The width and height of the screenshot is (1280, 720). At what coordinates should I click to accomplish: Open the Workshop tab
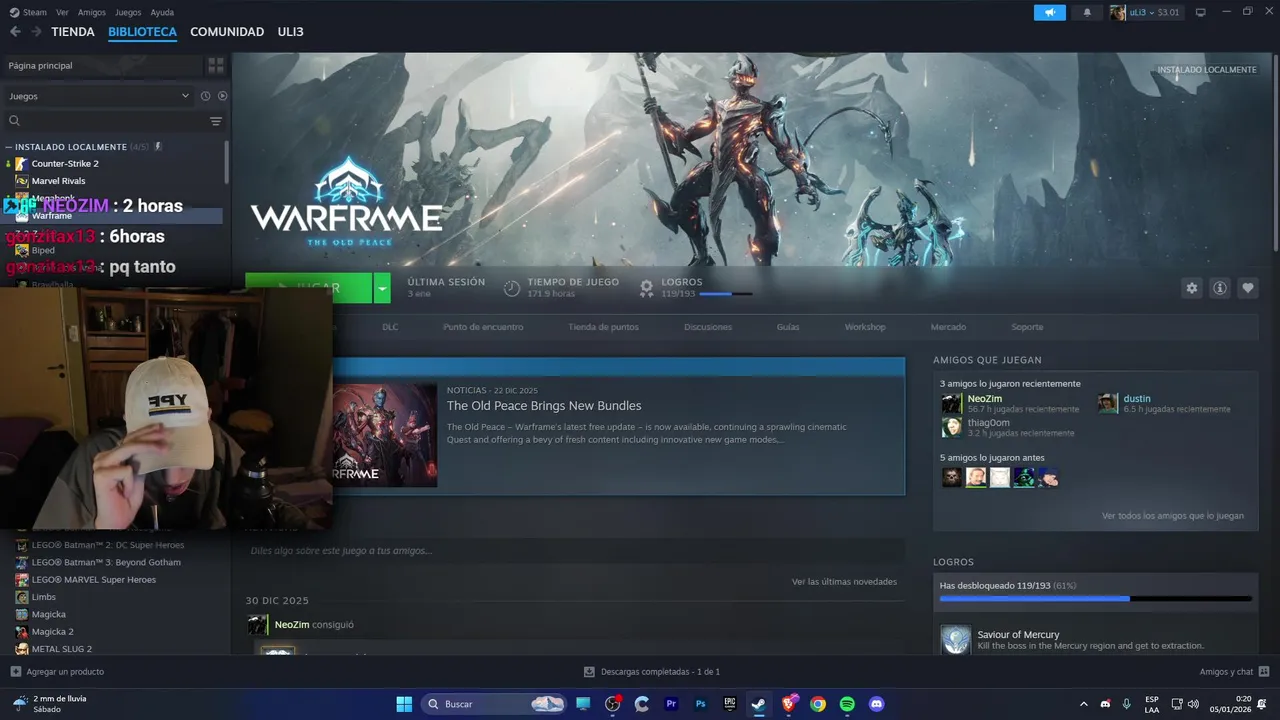pyautogui.click(x=865, y=327)
